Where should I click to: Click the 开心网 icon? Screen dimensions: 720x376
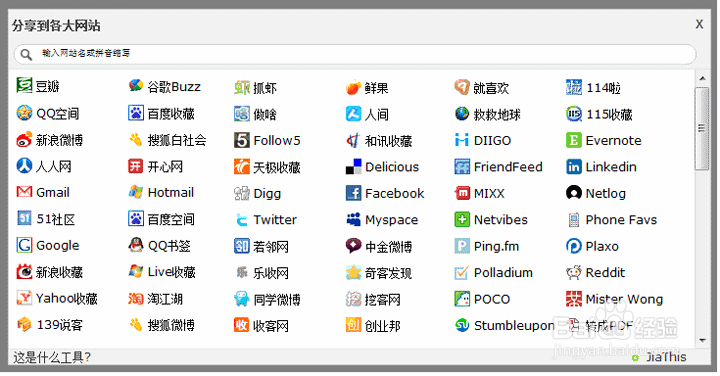tap(135, 166)
